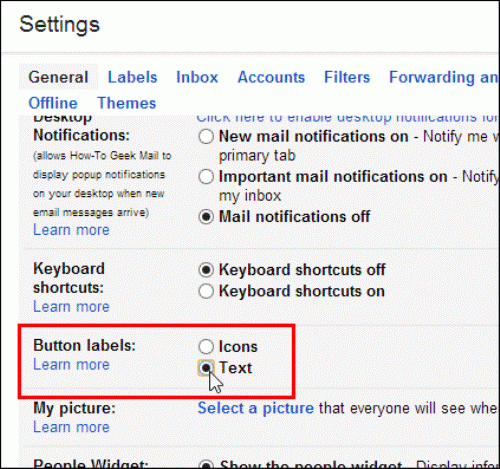Click the Select a picture link
Screen dimensions: 500x469
coord(256,408)
